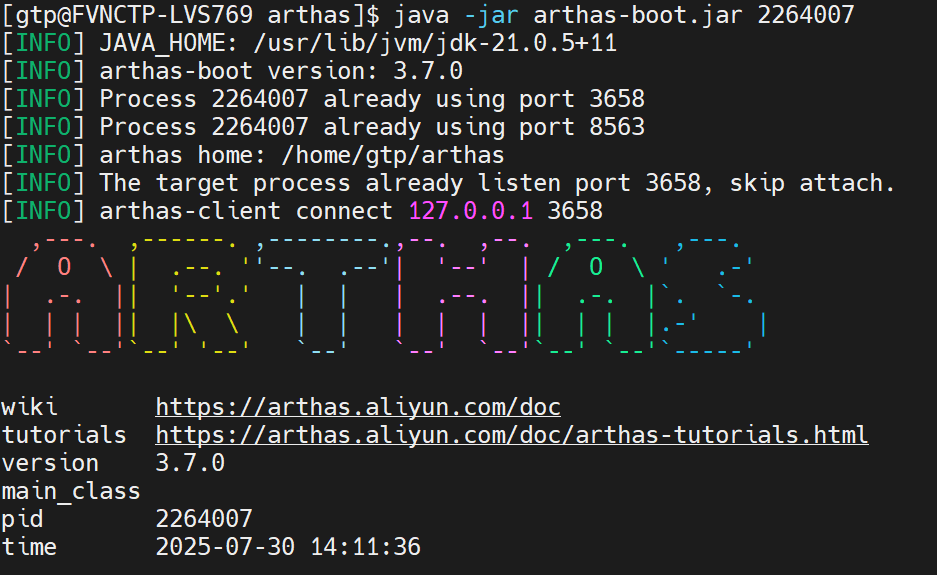This screenshot has width=937, height=575.
Task: Open the arthas-tutorials.html link
Action: pyautogui.click(x=512, y=435)
